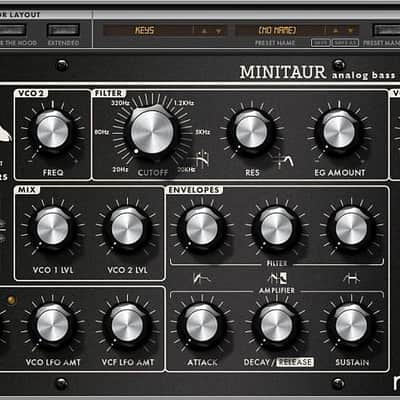Click the filter envelope decay knob
Viewport: 400px width, 400px height.
(x=276, y=229)
